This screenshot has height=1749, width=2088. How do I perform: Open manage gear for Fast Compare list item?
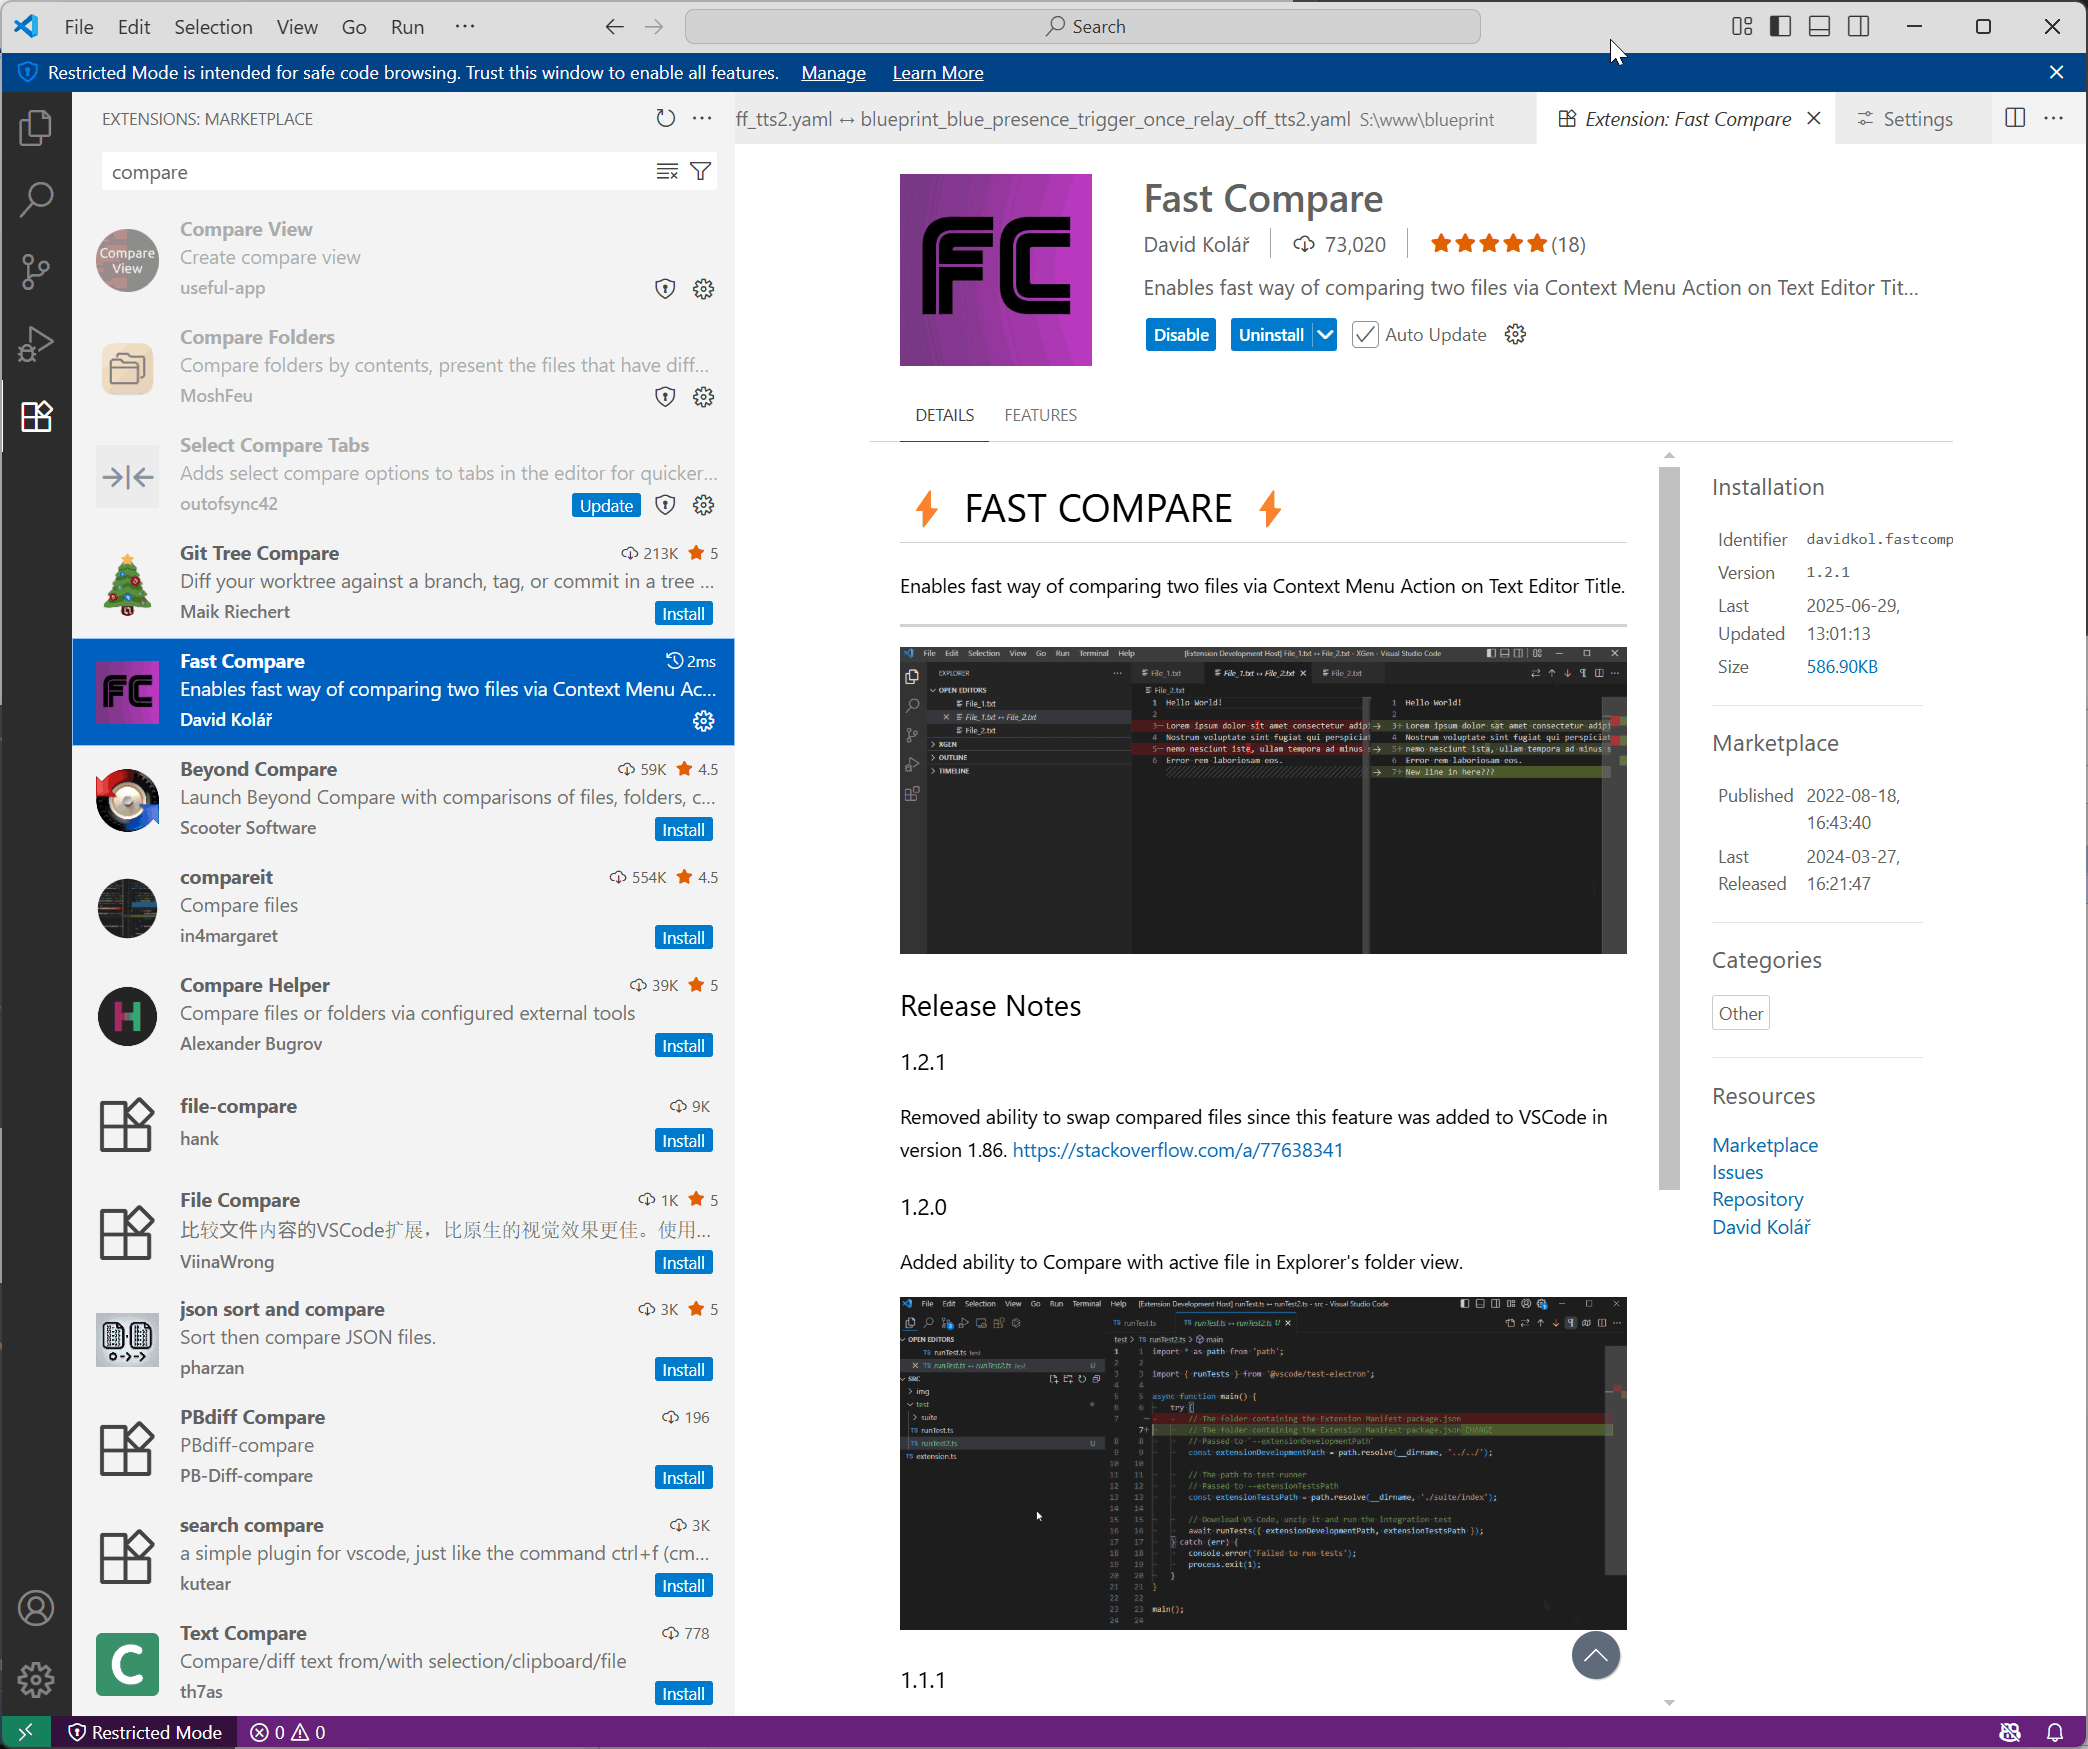point(703,720)
